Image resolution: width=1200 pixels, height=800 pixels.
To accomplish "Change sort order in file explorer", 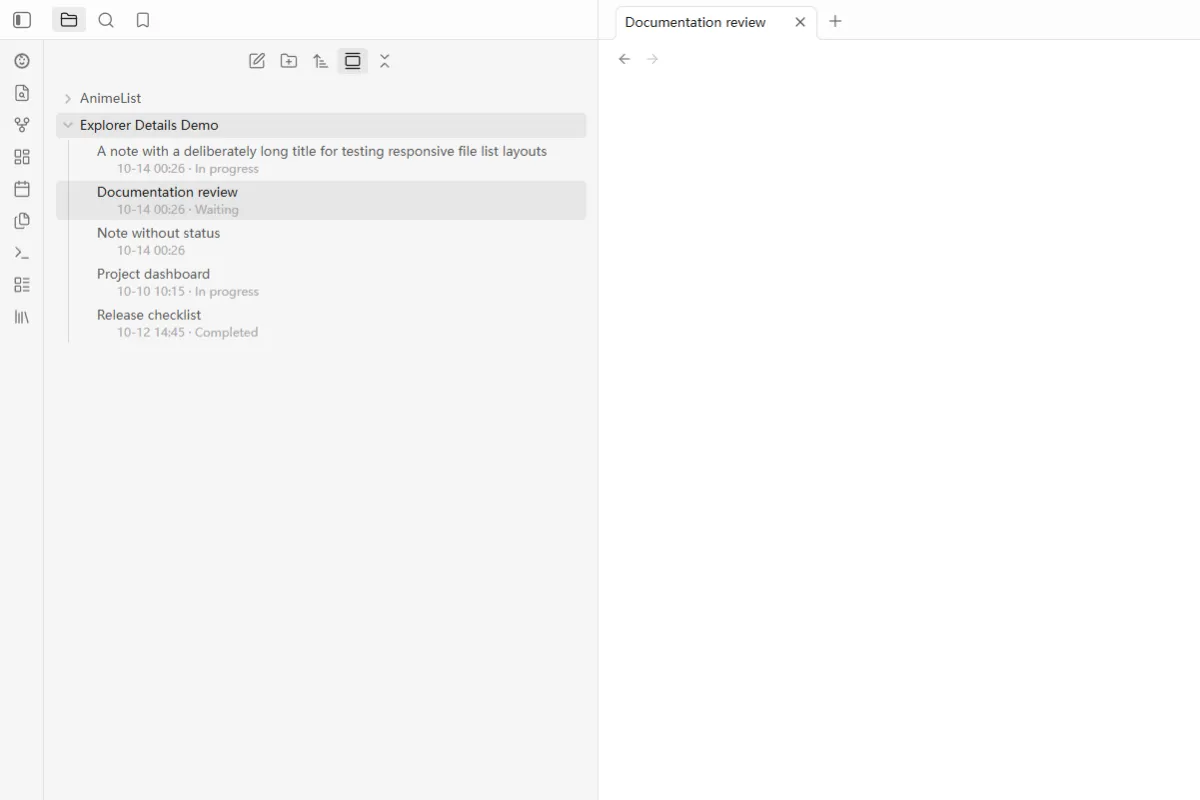I will click(x=320, y=61).
